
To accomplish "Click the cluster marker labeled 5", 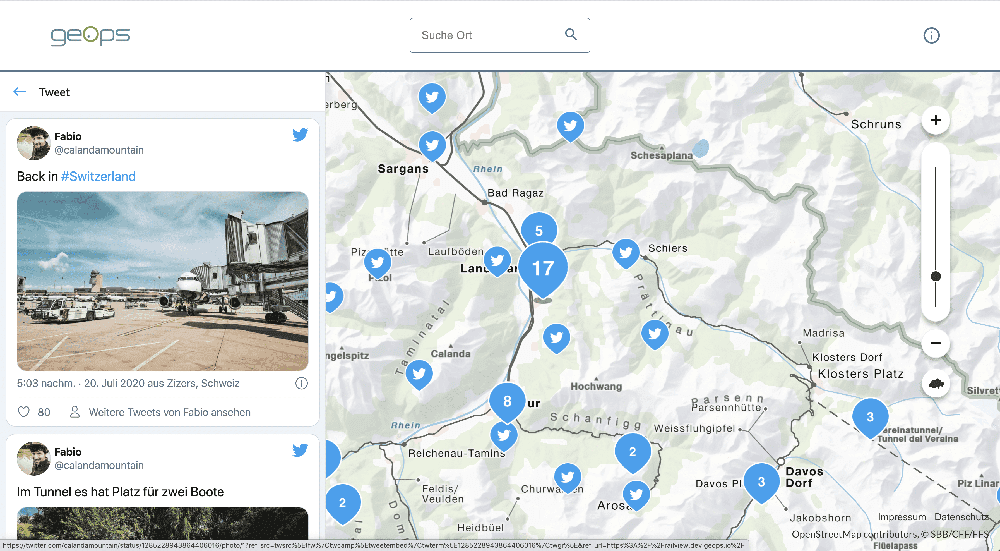I will [x=538, y=231].
